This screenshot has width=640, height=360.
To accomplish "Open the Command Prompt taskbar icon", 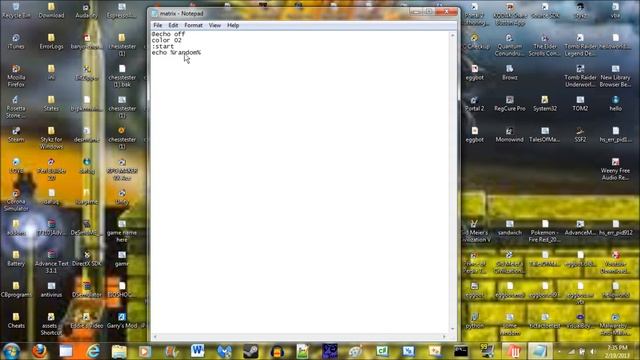I will tap(460, 351).
